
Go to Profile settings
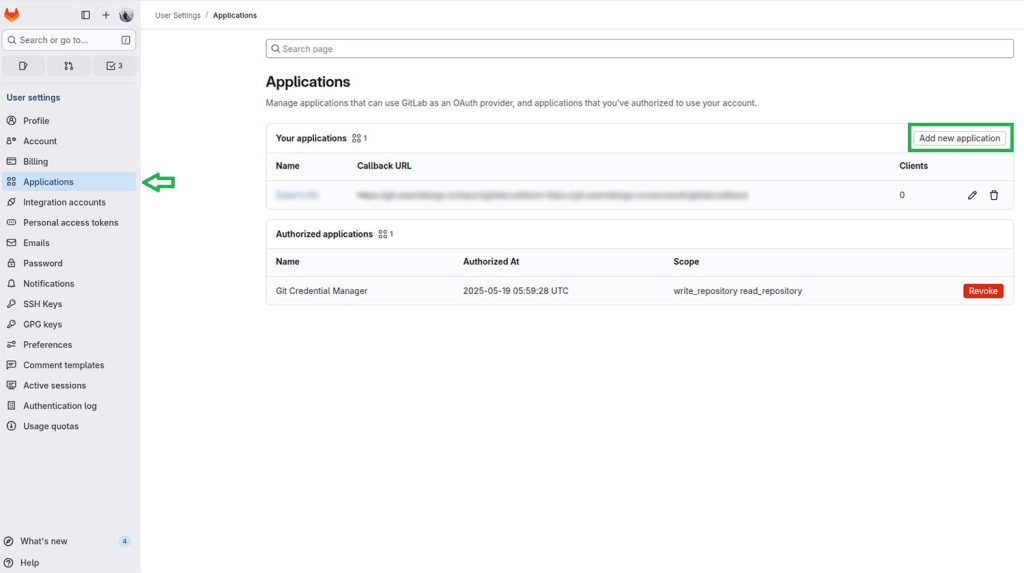[36, 121]
